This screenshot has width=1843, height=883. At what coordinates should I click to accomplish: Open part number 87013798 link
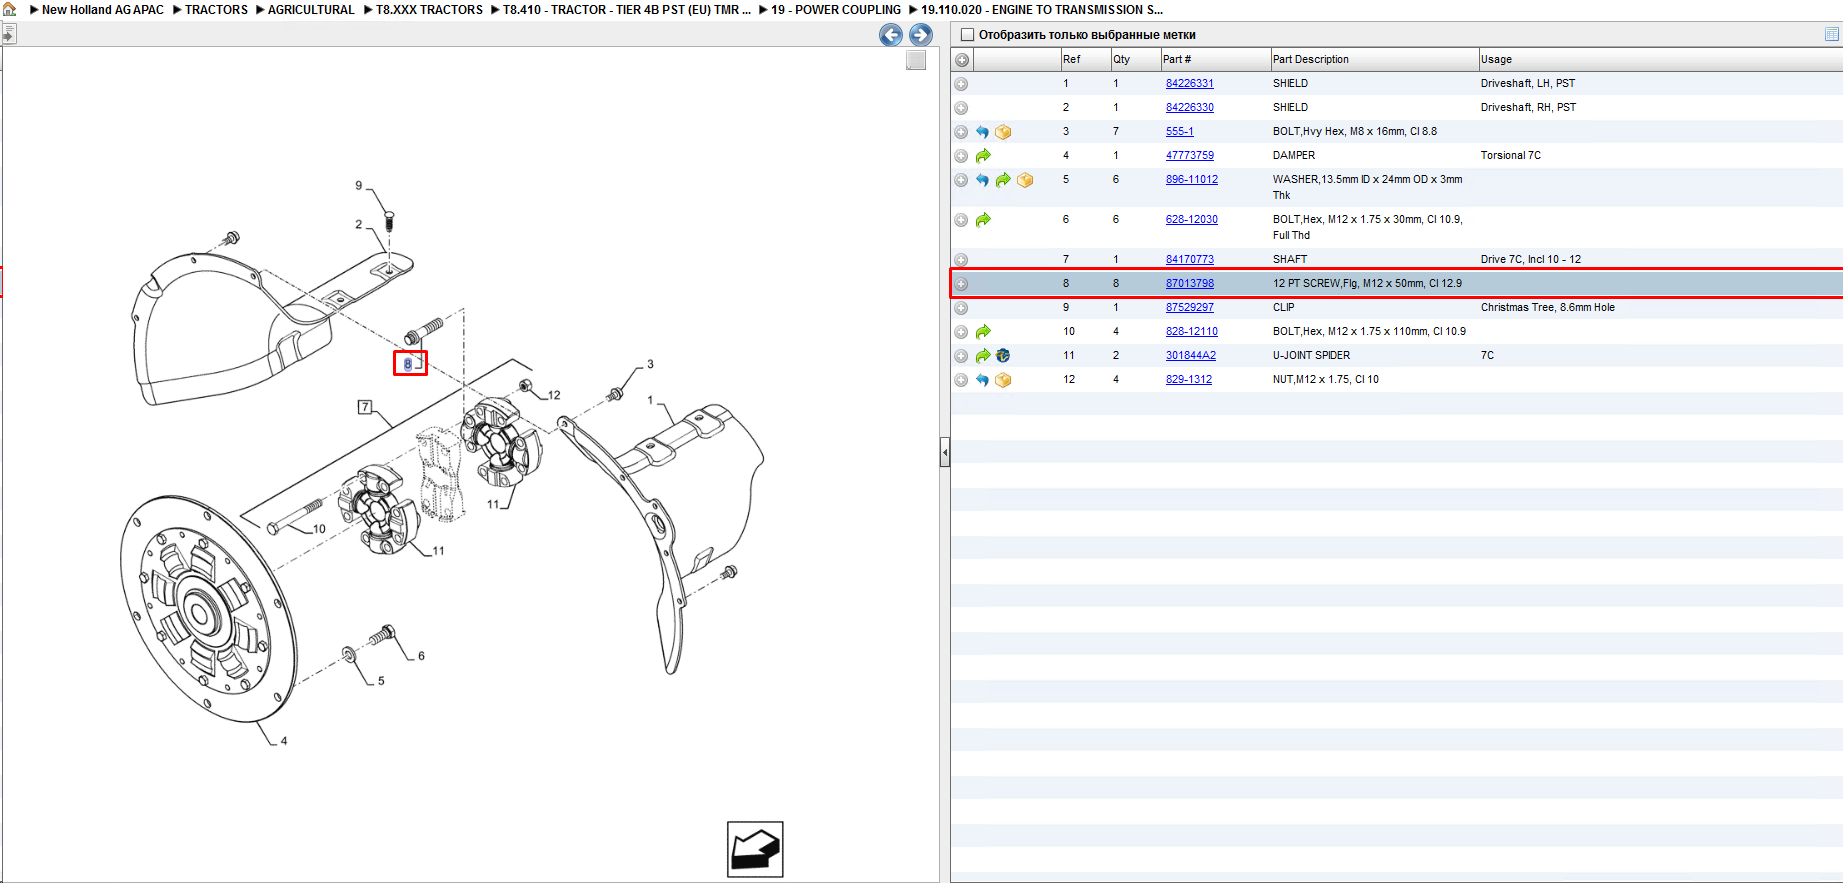pyautogui.click(x=1189, y=284)
